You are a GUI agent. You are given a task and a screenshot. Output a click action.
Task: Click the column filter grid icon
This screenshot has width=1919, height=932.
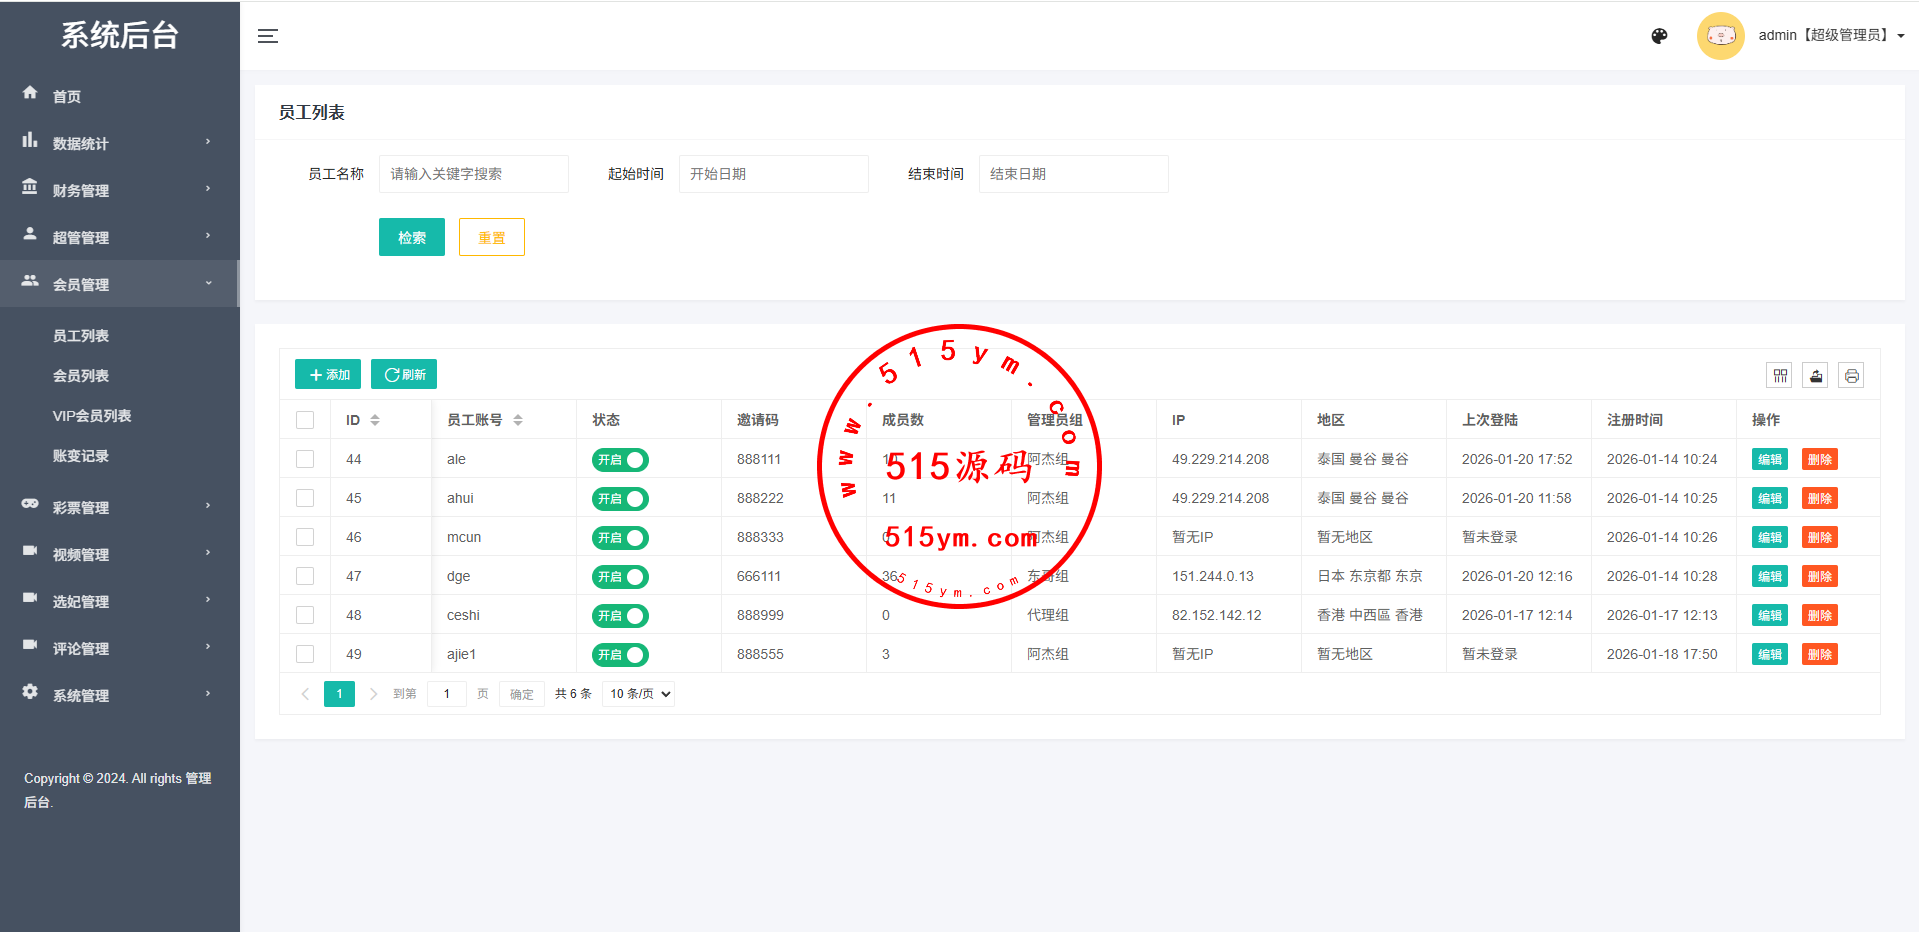(1780, 376)
